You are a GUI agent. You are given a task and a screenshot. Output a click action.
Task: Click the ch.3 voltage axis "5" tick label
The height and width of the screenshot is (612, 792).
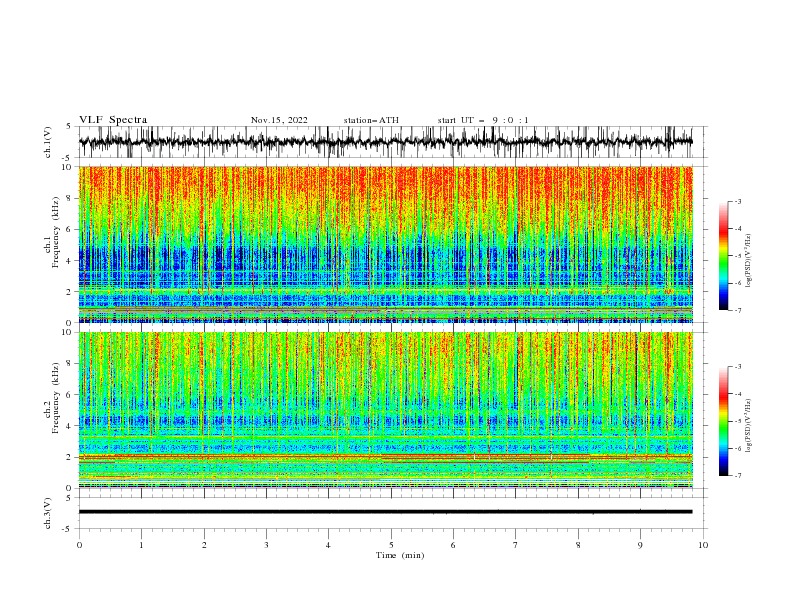coord(70,498)
